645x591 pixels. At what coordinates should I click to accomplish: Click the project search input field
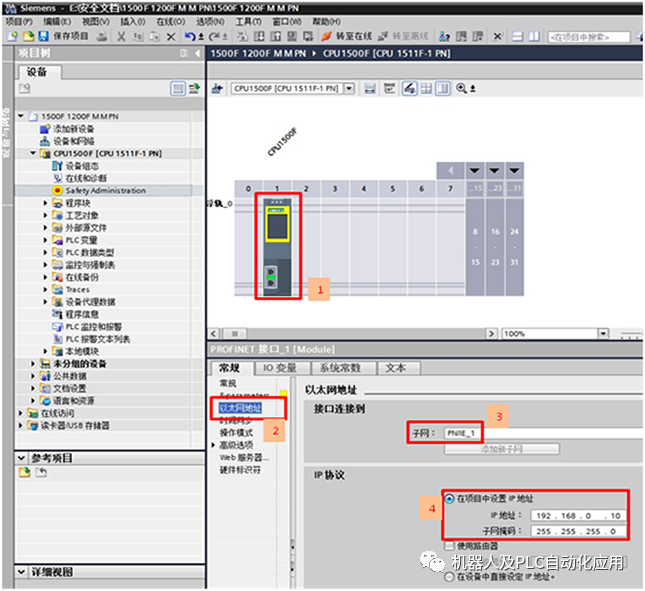tap(589, 37)
